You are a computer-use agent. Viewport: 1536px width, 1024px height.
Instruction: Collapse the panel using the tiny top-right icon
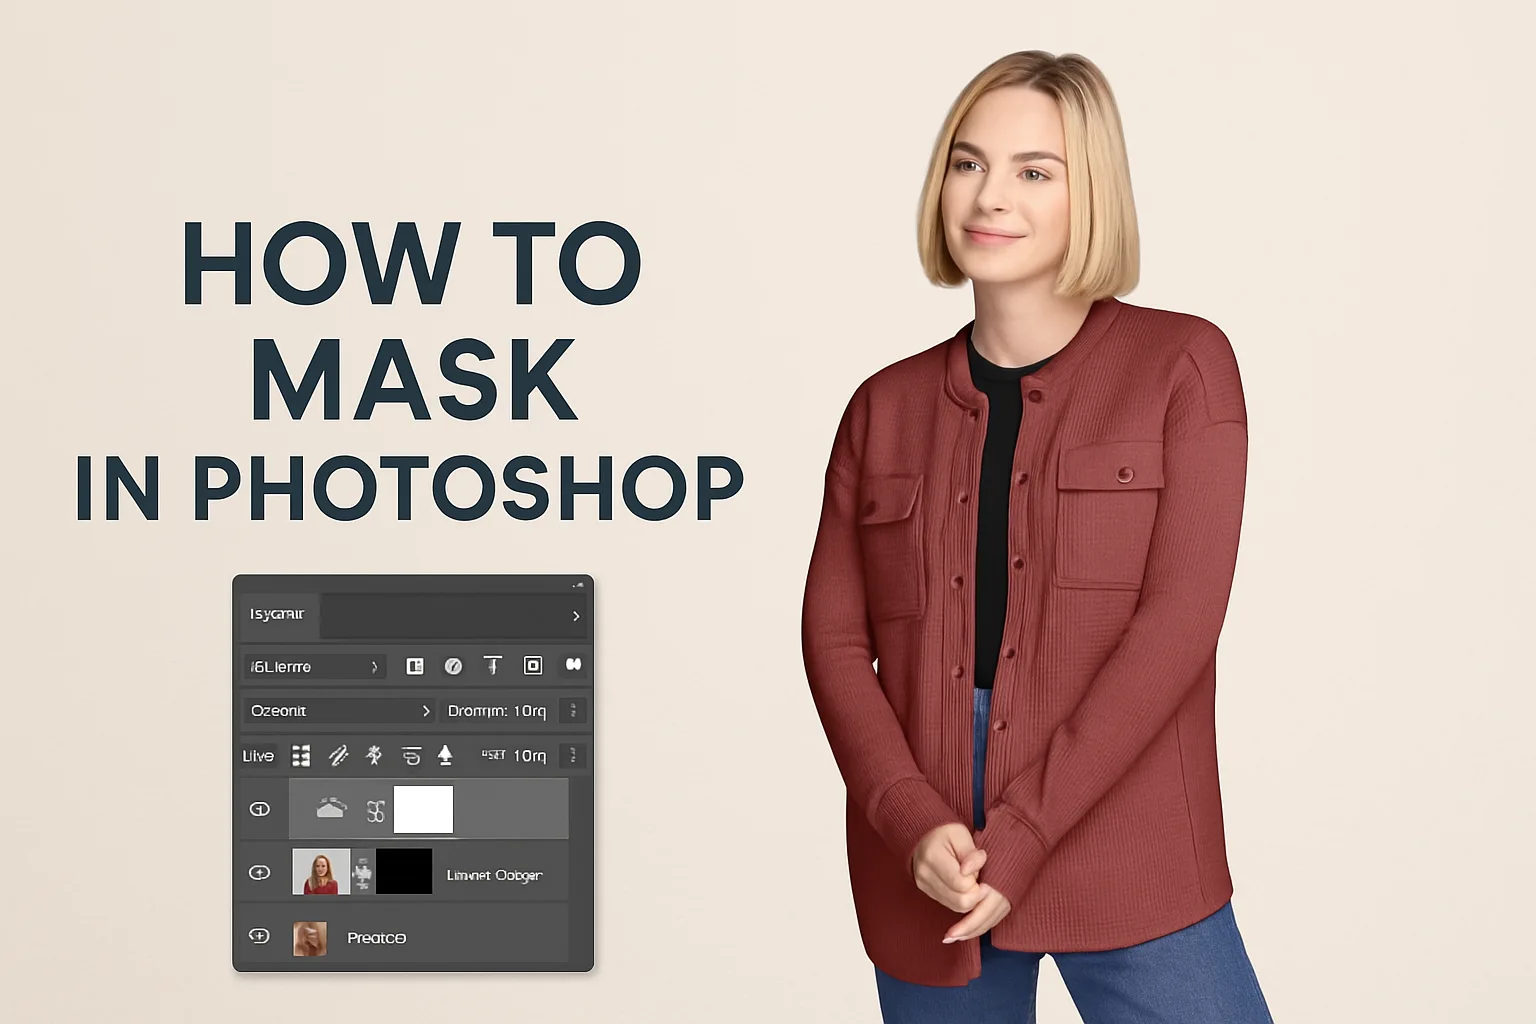click(x=578, y=584)
